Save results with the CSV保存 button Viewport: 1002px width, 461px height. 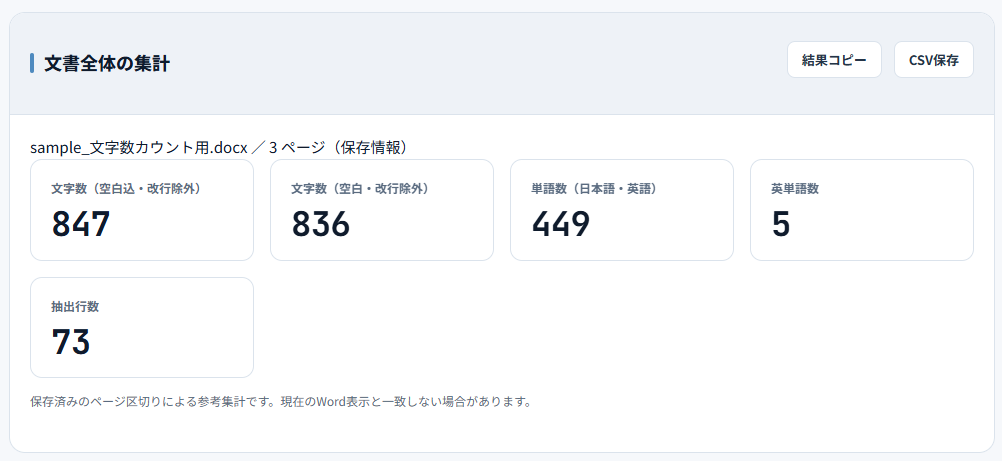[x=933, y=60]
